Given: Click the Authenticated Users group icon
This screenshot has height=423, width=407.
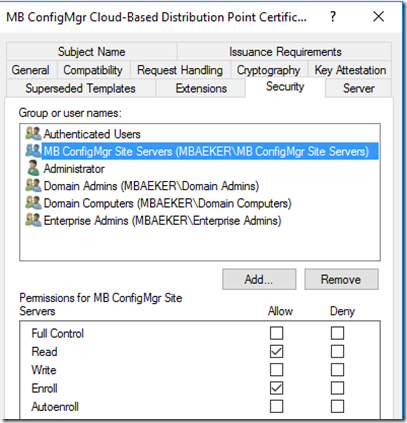Looking at the screenshot, I should click(x=33, y=133).
